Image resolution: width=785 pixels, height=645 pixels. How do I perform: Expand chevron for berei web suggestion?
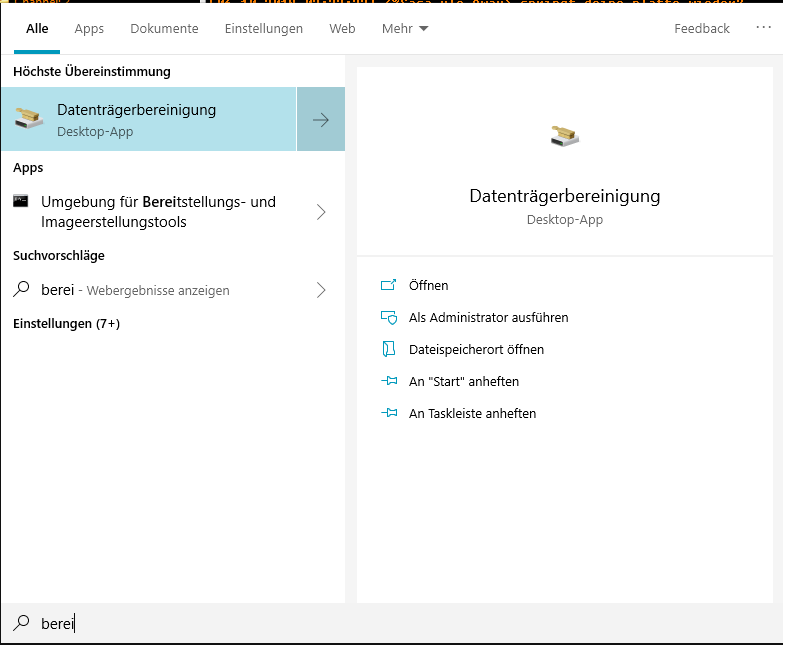click(x=321, y=290)
